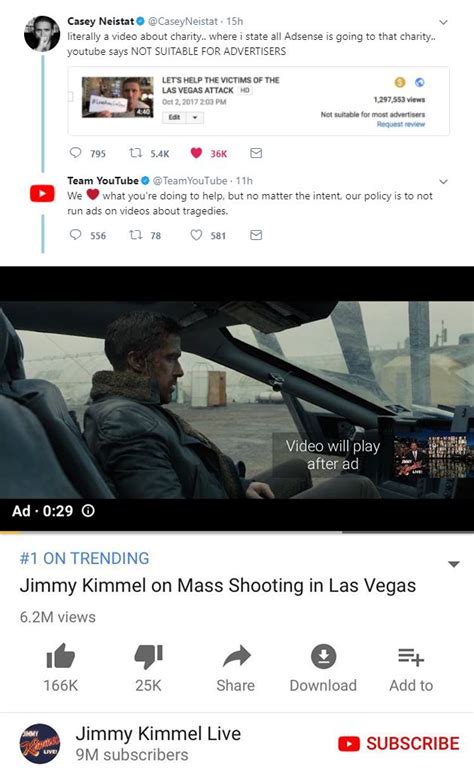Share the Jimmy Kimmel video
Screen dimensions: 474x777
[236, 656]
